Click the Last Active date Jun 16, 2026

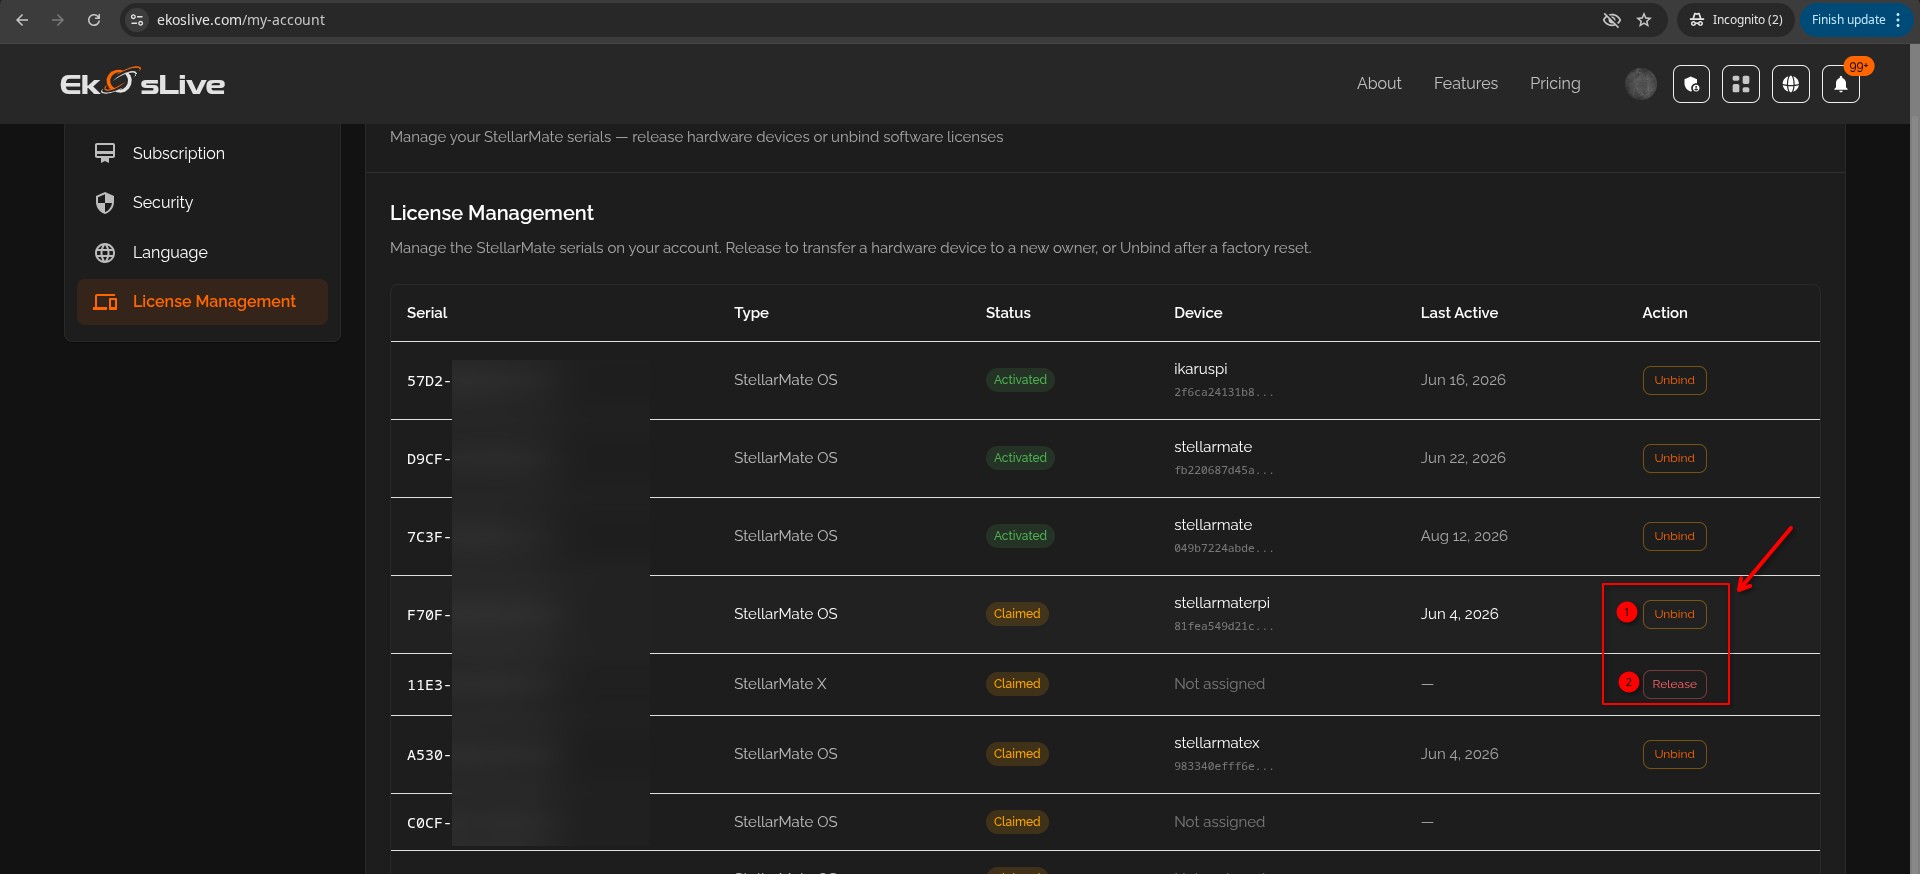pos(1463,380)
